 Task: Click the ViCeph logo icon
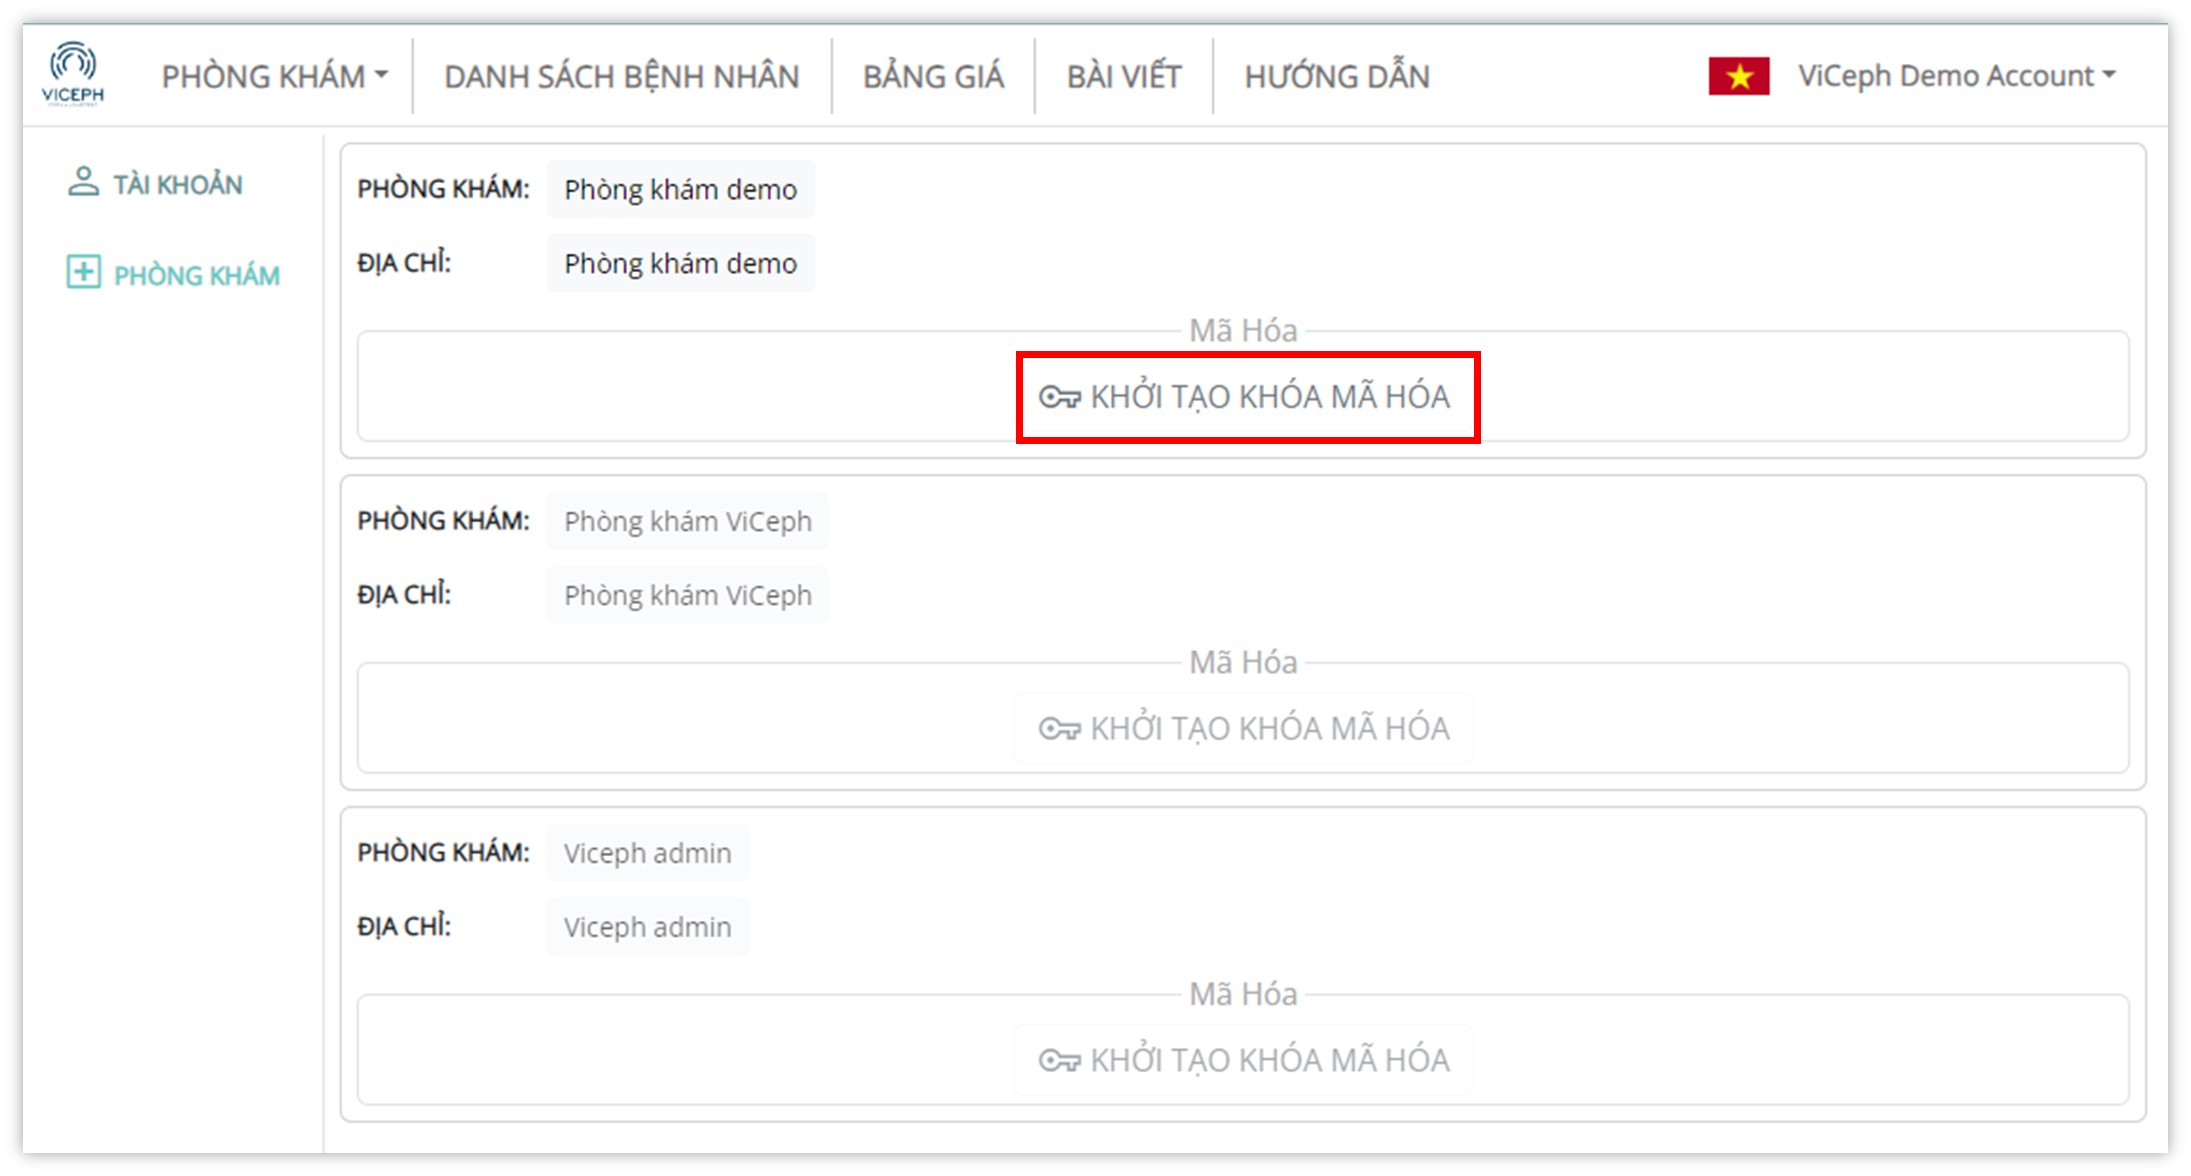pos(73,74)
